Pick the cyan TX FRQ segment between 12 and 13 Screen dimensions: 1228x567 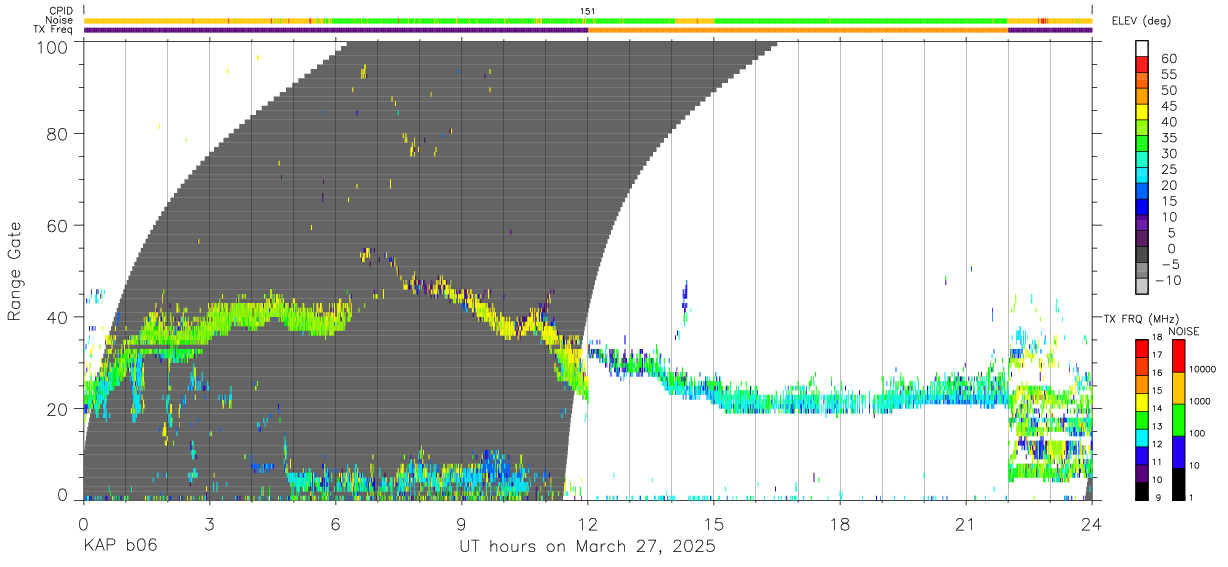pos(1141,437)
